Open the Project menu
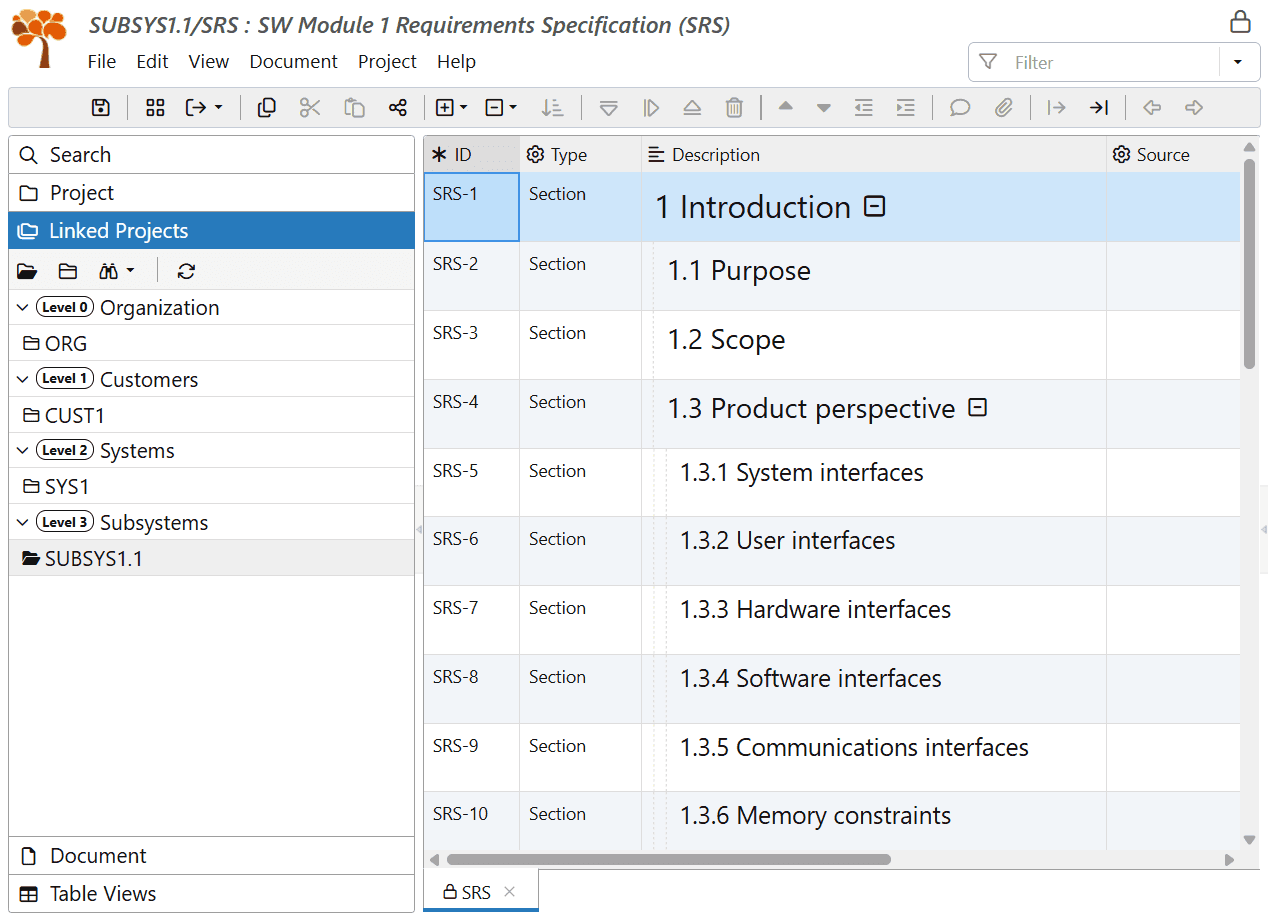1268x915 pixels. [387, 61]
